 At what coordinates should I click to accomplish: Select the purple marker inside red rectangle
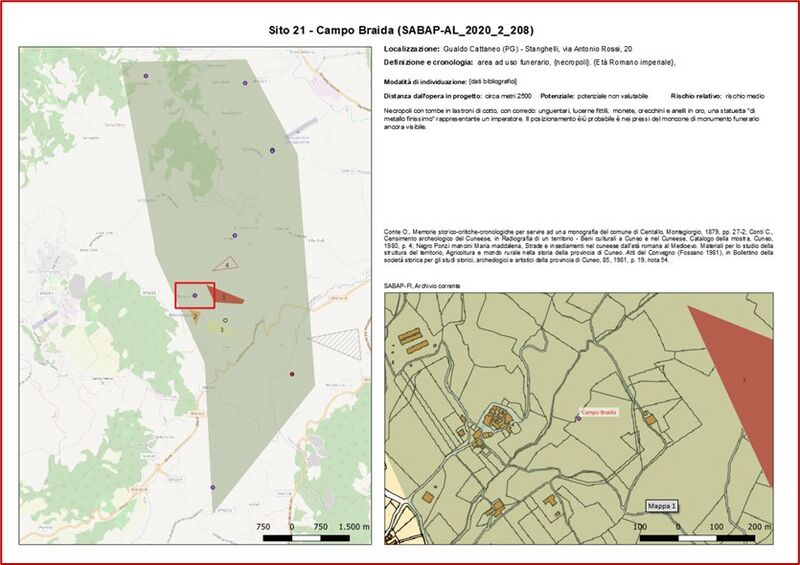(195, 295)
